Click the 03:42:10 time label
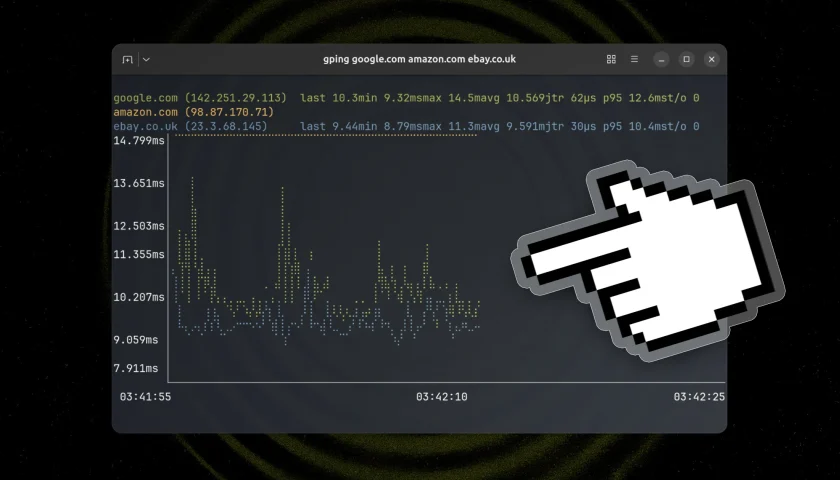 click(x=441, y=397)
